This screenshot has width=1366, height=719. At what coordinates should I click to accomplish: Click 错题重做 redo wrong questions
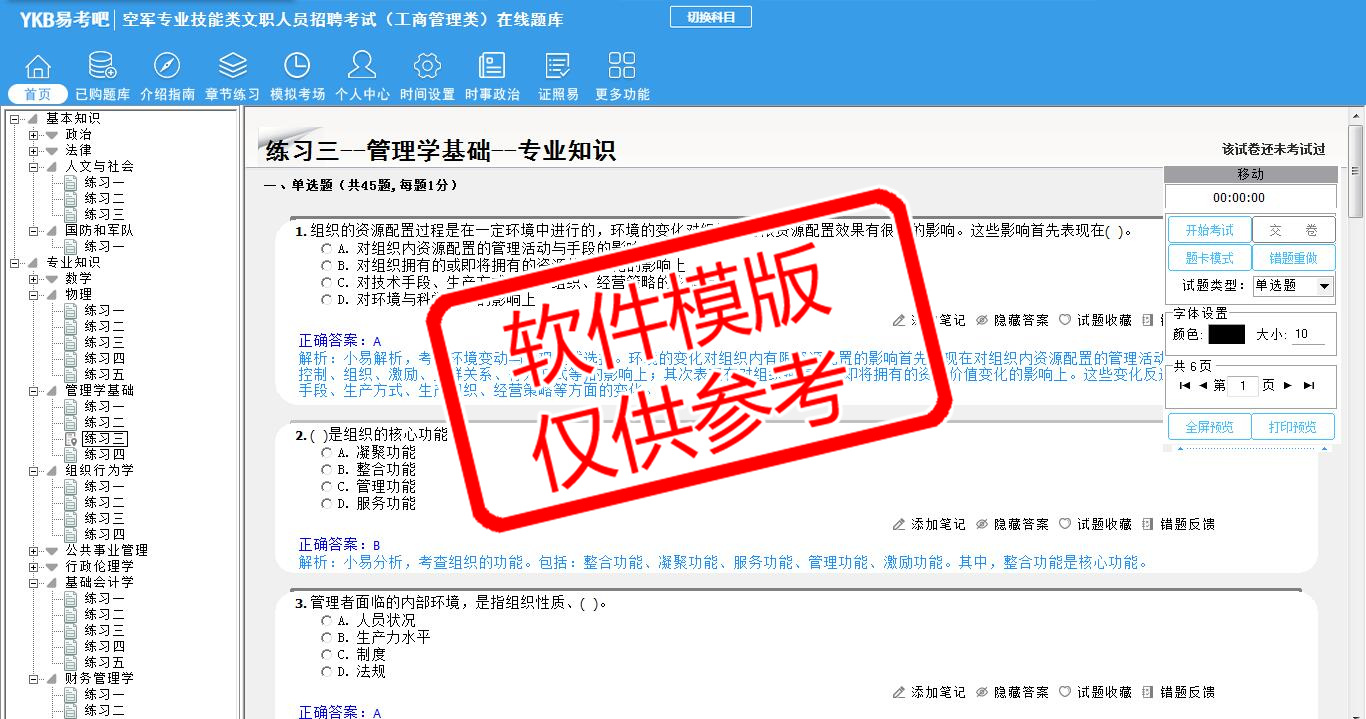pos(1293,258)
